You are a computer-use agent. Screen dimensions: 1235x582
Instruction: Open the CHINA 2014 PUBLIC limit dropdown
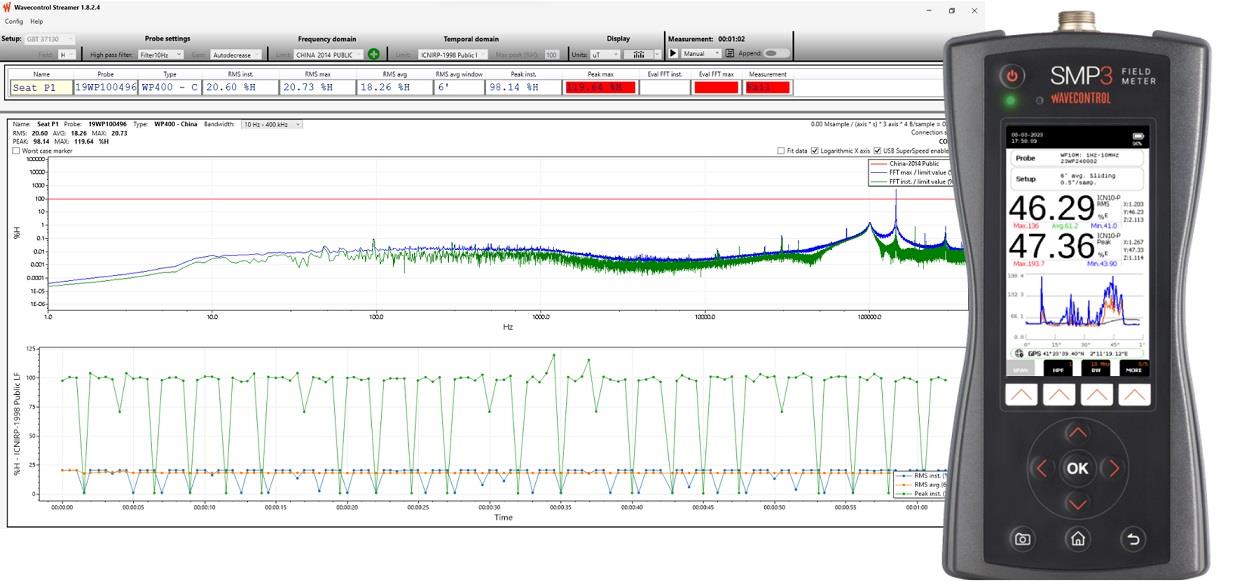(x=329, y=54)
